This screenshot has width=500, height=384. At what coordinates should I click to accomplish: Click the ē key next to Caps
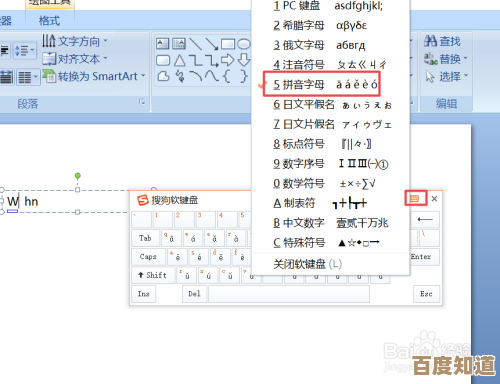click(x=178, y=257)
